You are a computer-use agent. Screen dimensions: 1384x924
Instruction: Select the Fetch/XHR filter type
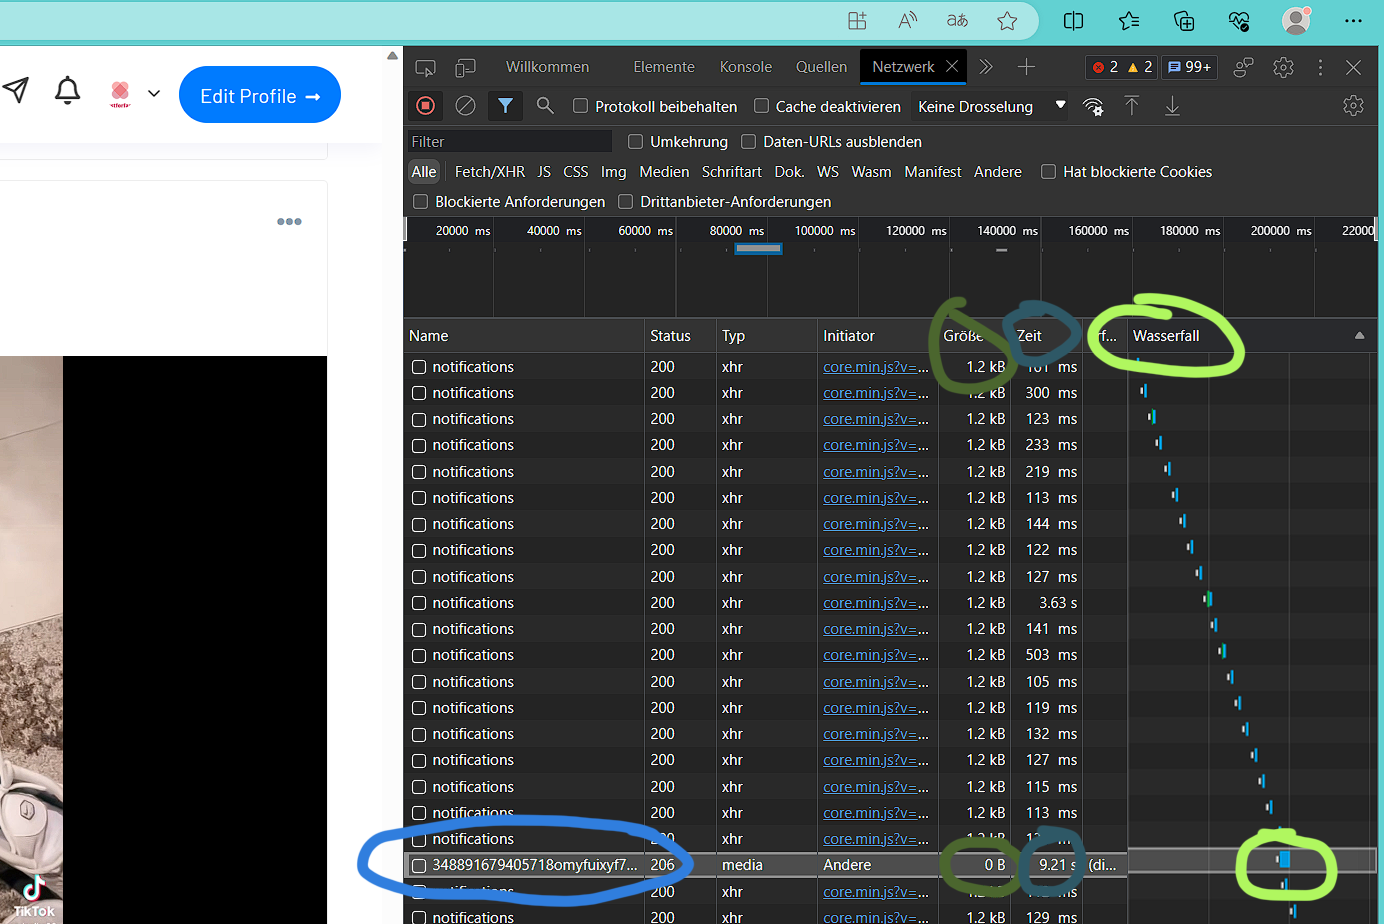[x=489, y=172]
